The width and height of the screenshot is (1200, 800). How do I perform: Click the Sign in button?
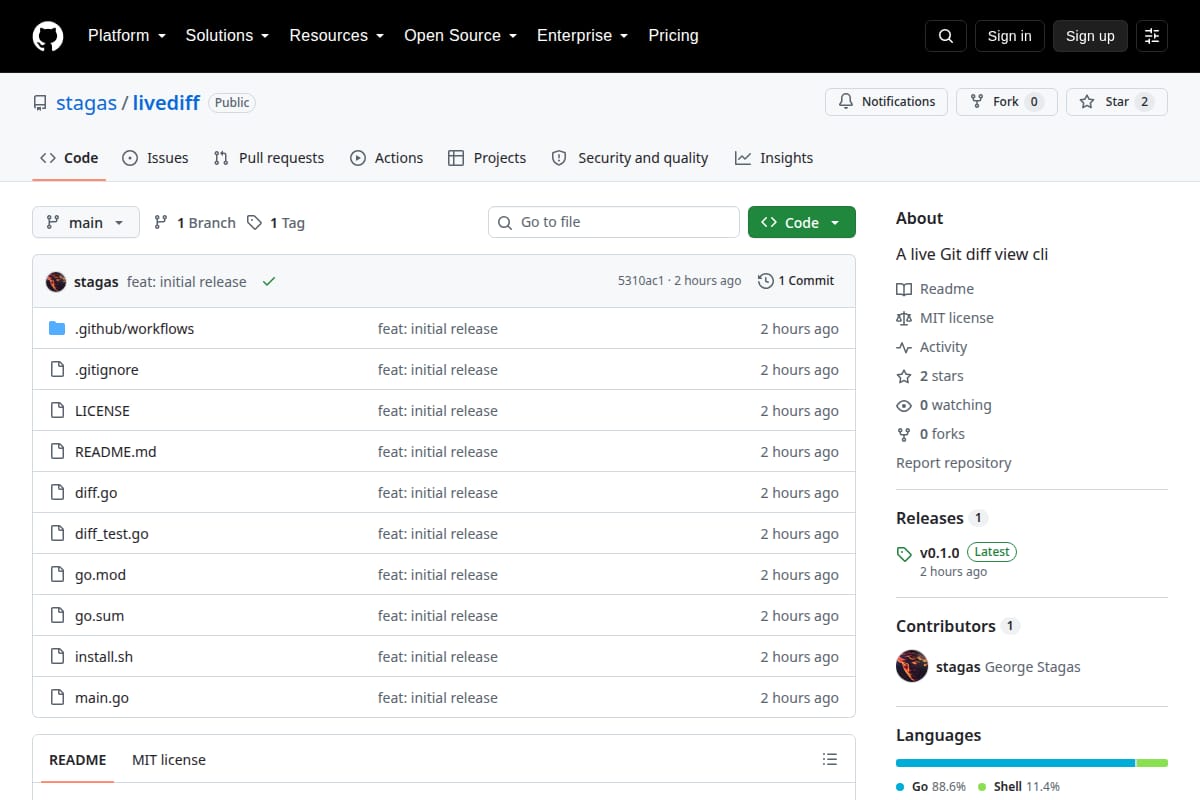click(1009, 36)
